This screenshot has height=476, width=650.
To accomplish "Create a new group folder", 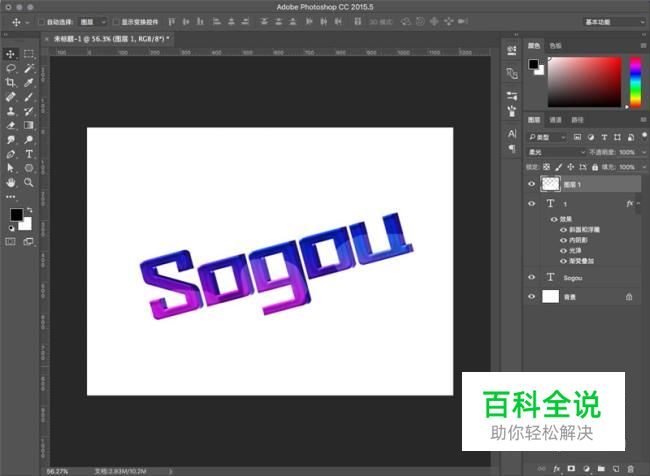I will tap(601, 469).
